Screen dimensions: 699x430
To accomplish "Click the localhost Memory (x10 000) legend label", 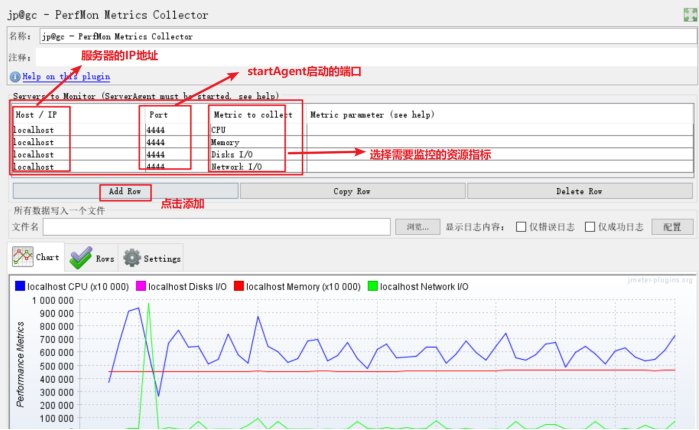I will pos(303,287).
